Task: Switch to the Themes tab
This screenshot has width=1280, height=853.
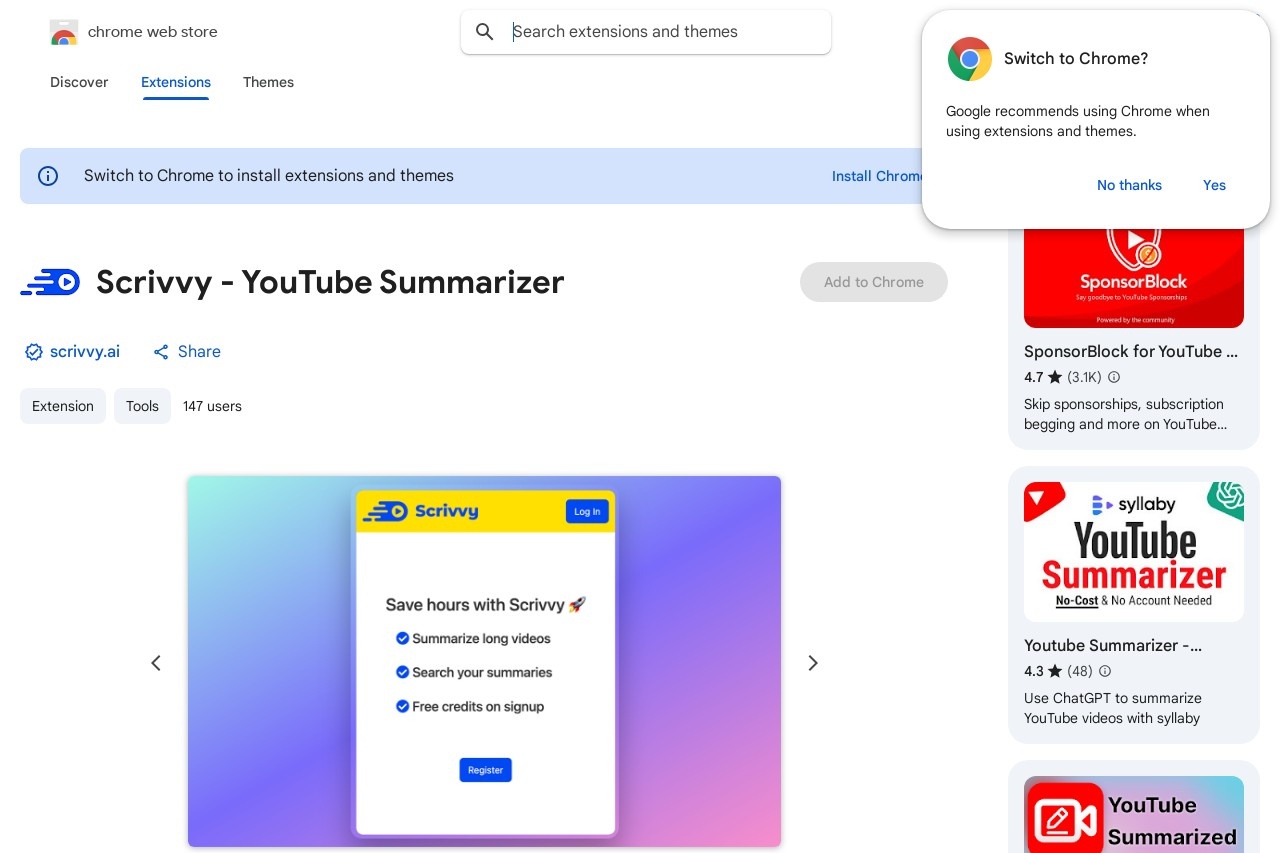Action: click(268, 82)
